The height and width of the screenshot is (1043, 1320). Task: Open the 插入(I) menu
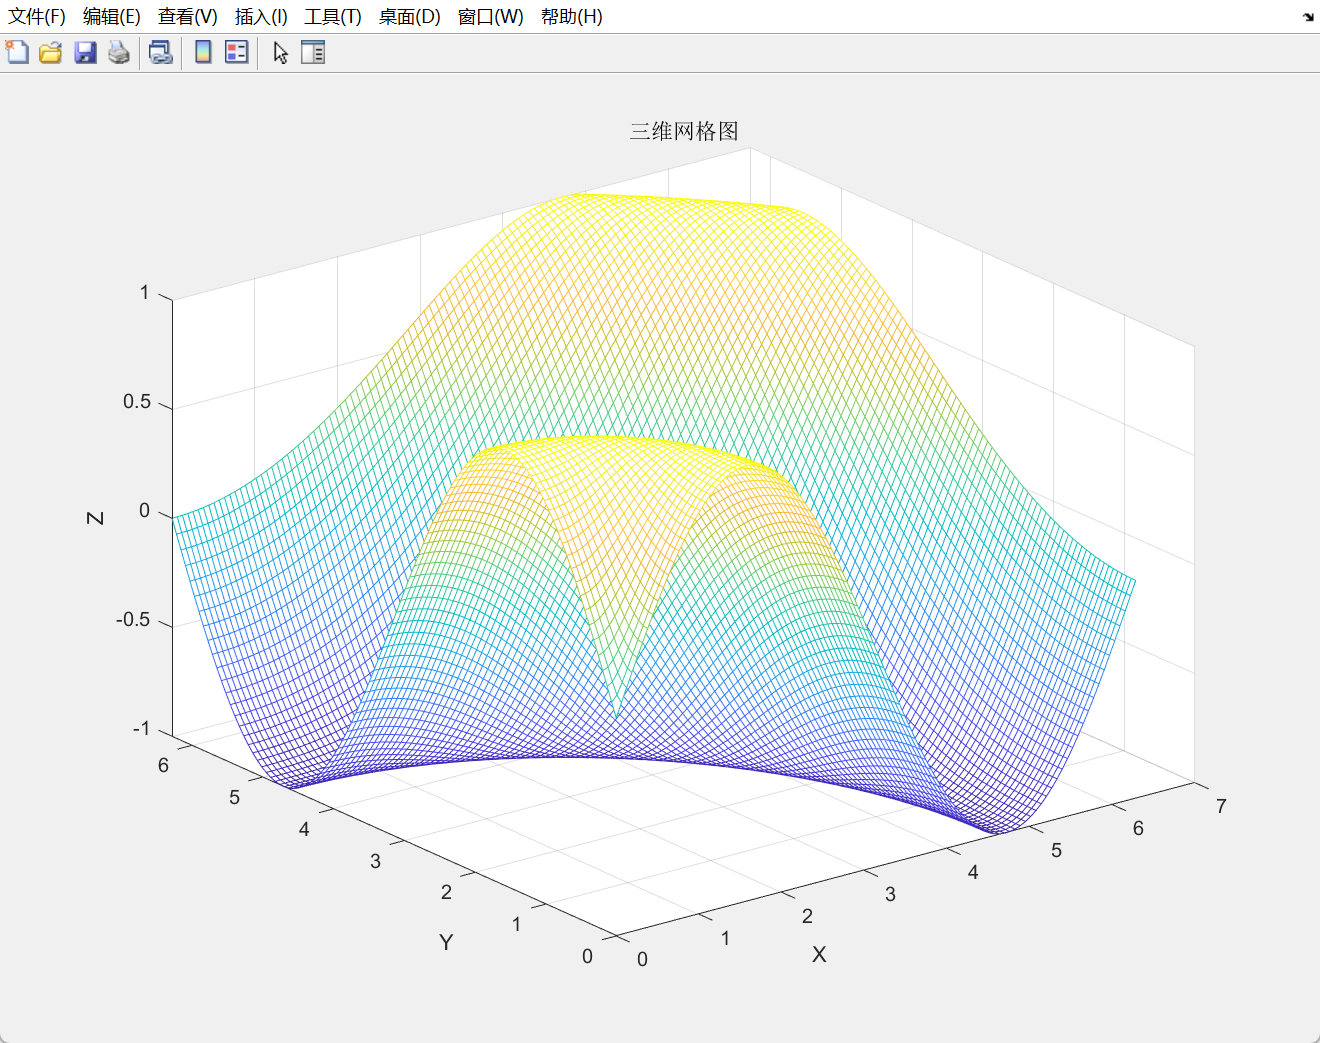pyautogui.click(x=261, y=17)
